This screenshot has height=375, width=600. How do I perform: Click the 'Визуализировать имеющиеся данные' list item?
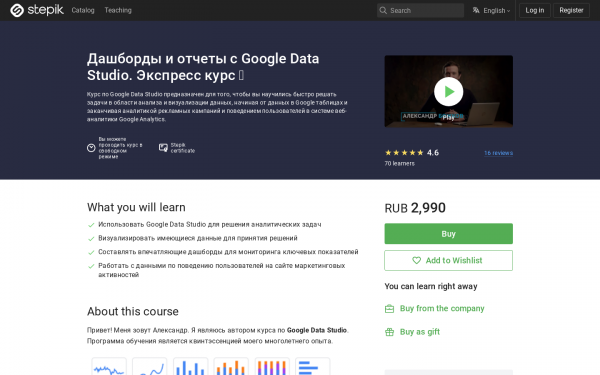click(198, 238)
